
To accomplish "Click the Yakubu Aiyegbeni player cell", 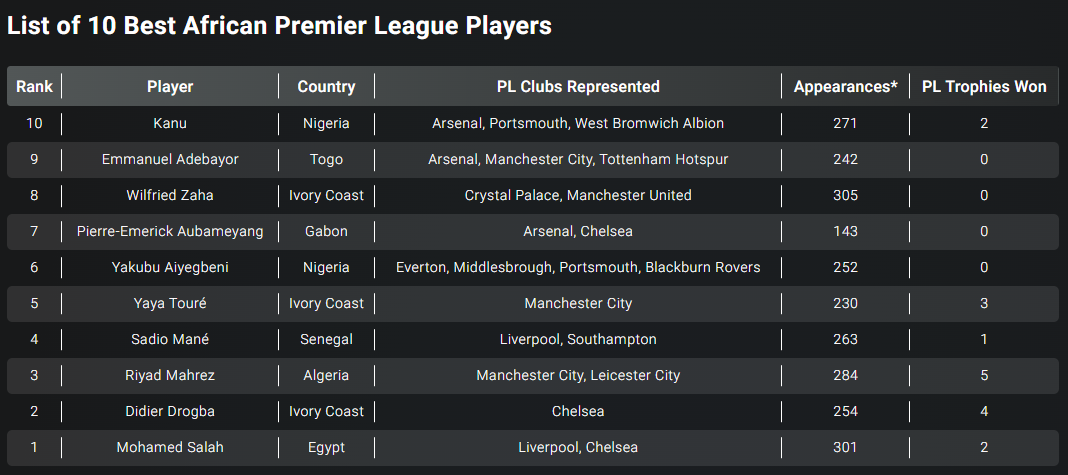I will (170, 268).
